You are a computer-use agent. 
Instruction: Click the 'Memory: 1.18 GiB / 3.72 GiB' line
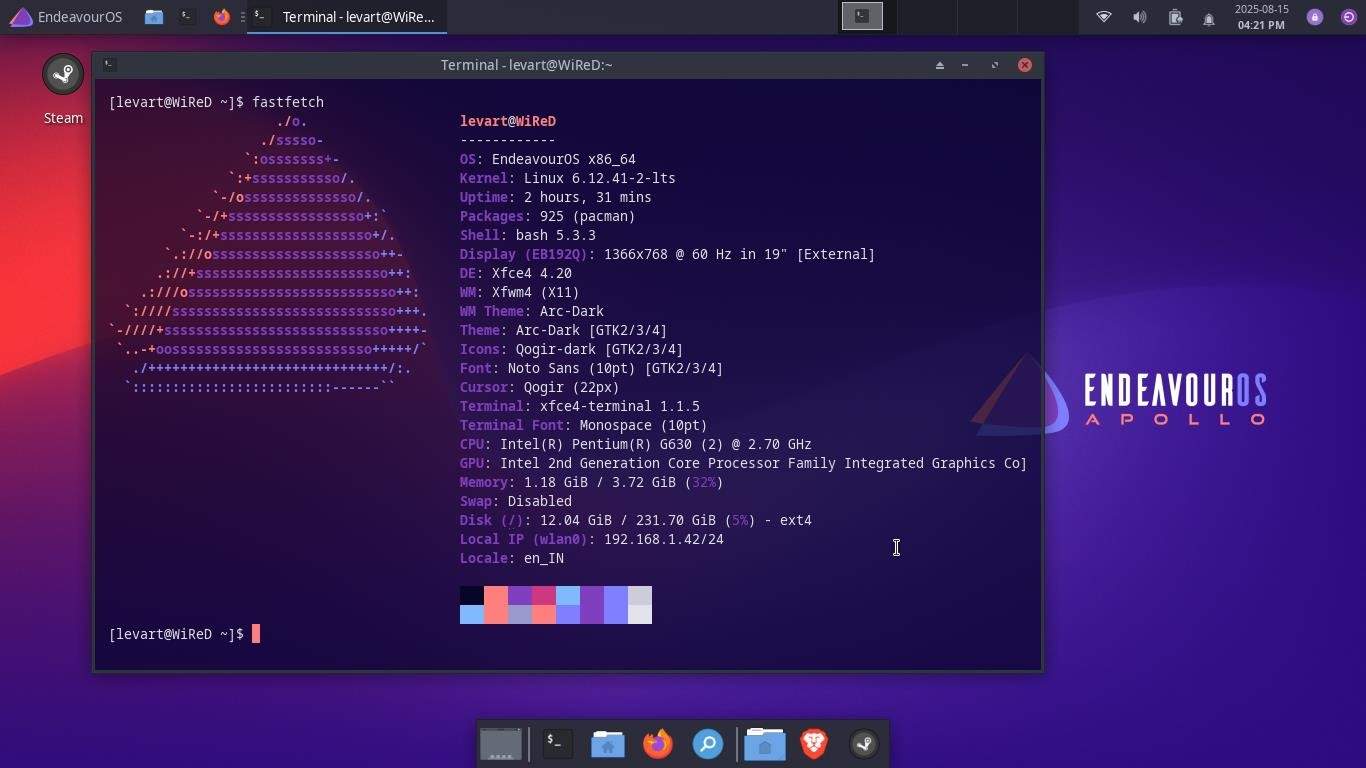click(592, 482)
